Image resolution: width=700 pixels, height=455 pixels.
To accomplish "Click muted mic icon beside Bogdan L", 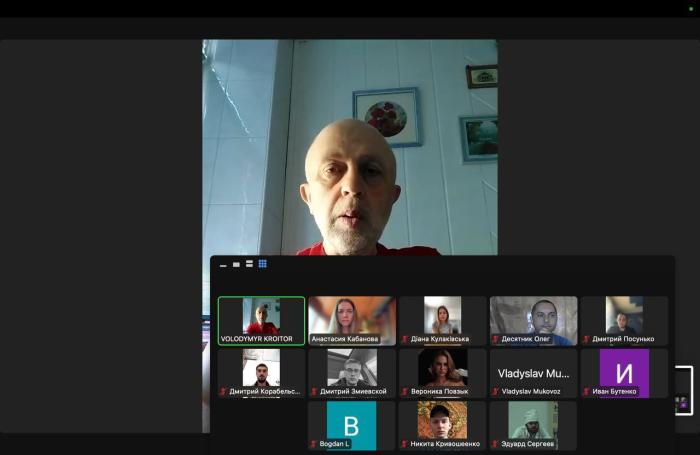I will (313, 444).
